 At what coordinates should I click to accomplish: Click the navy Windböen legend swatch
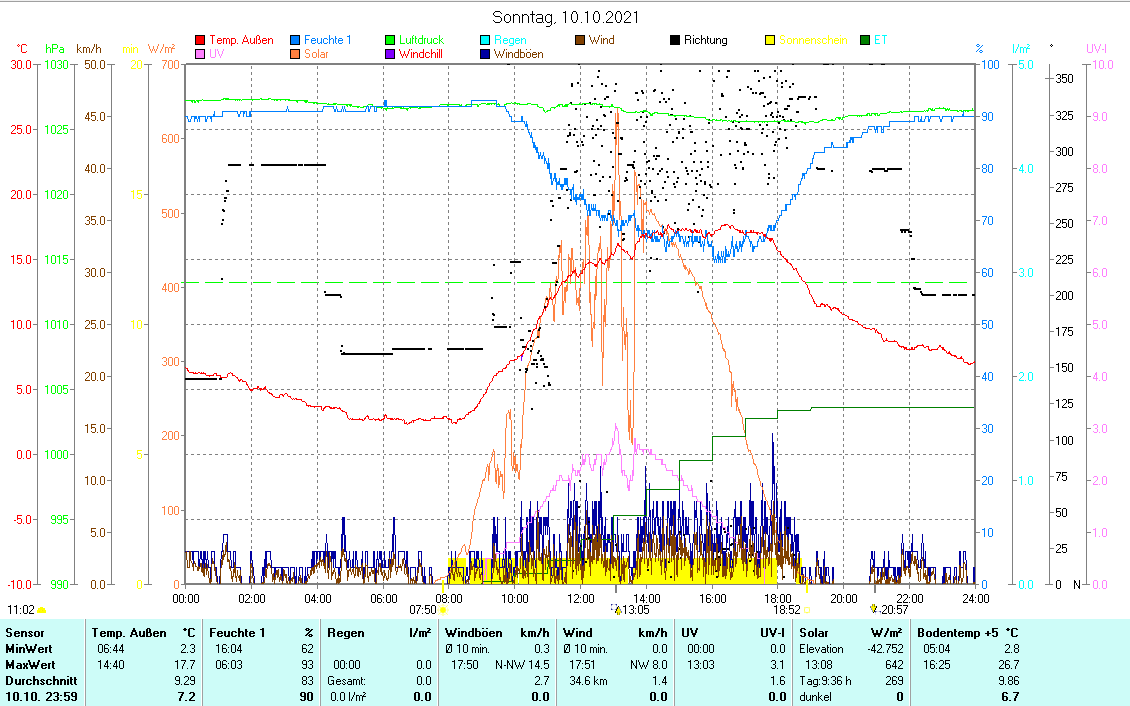485,54
